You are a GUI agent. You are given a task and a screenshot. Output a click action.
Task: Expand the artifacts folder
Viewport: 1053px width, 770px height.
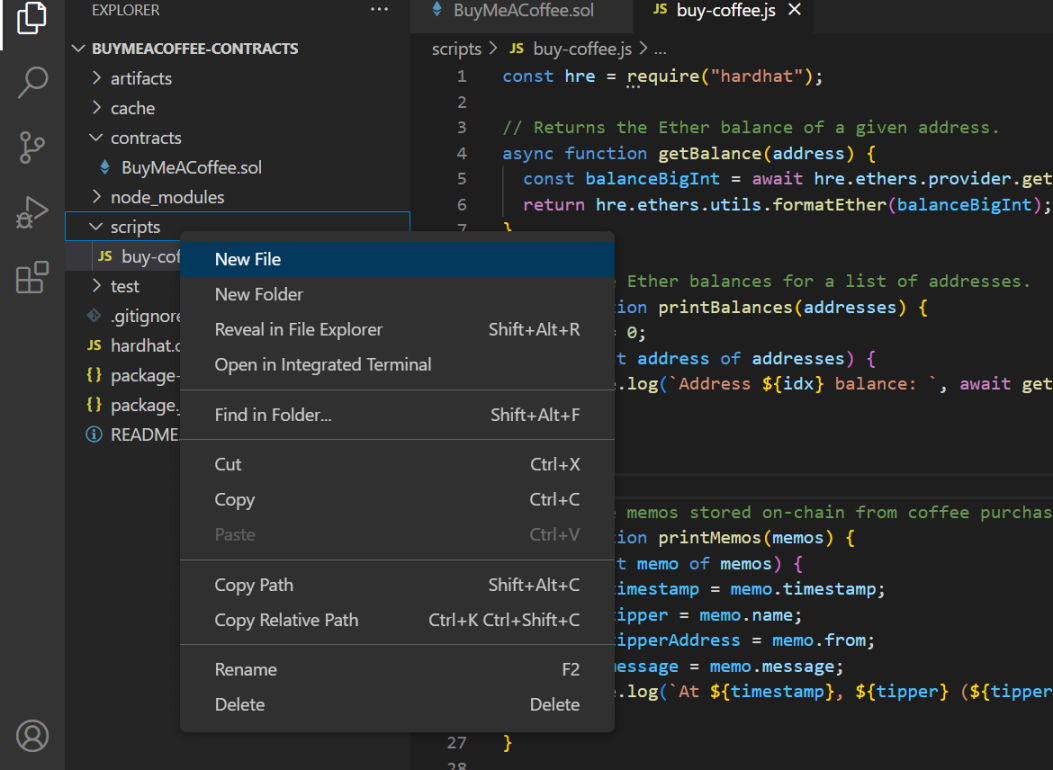pyautogui.click(x=141, y=78)
